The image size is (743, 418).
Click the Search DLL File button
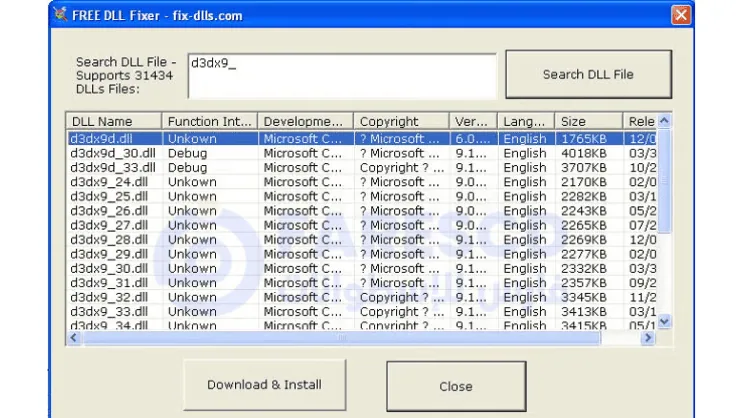coord(587,74)
